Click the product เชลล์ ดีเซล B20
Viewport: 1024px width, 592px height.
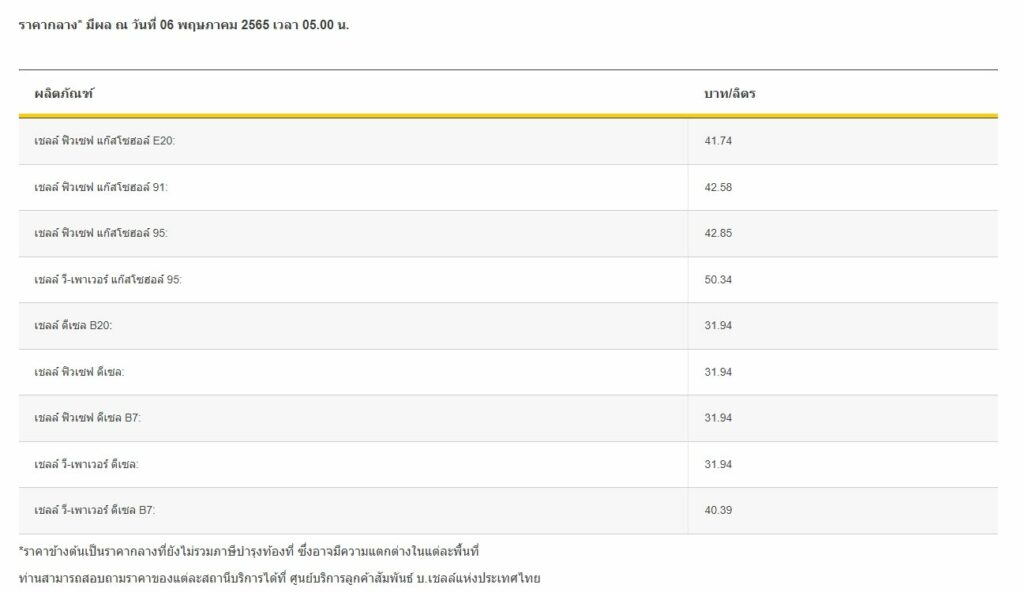[73, 325]
